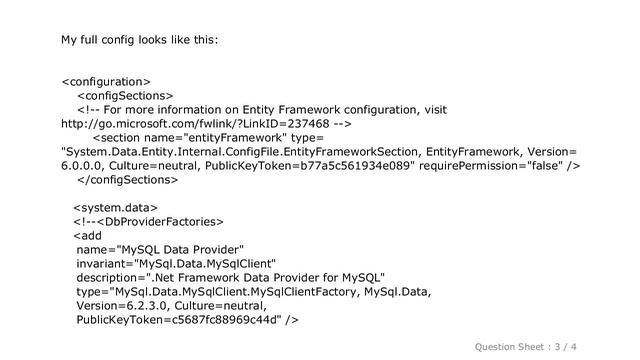
Task: Click the go.microsoft.com fwlink URL
Action: pyautogui.click(x=195, y=124)
